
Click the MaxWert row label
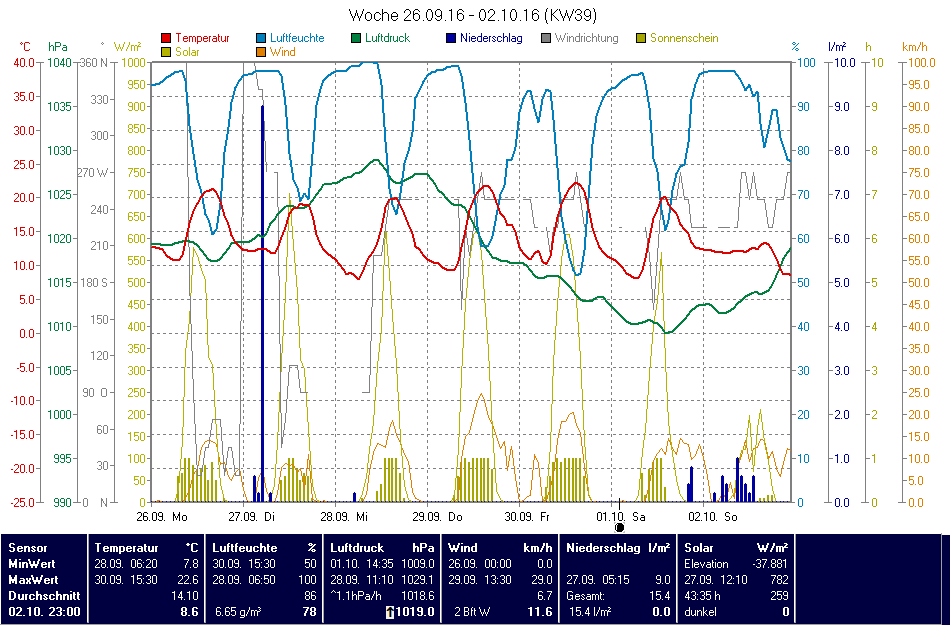(x=33, y=580)
